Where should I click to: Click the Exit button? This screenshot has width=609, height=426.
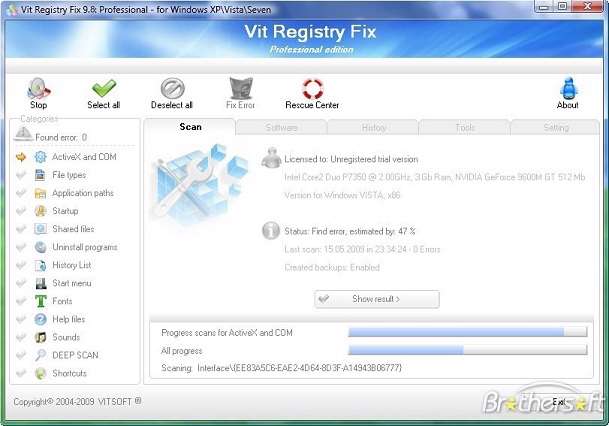click(x=558, y=402)
